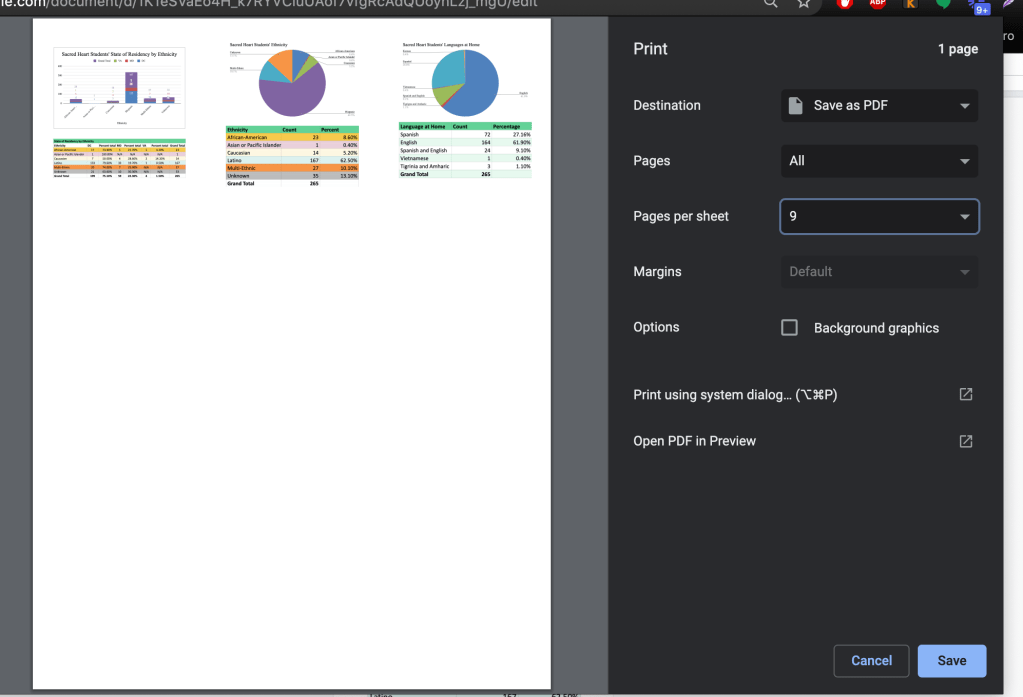1023x697 pixels.
Task: Choose Open PDF in Preview
Action: coord(695,441)
